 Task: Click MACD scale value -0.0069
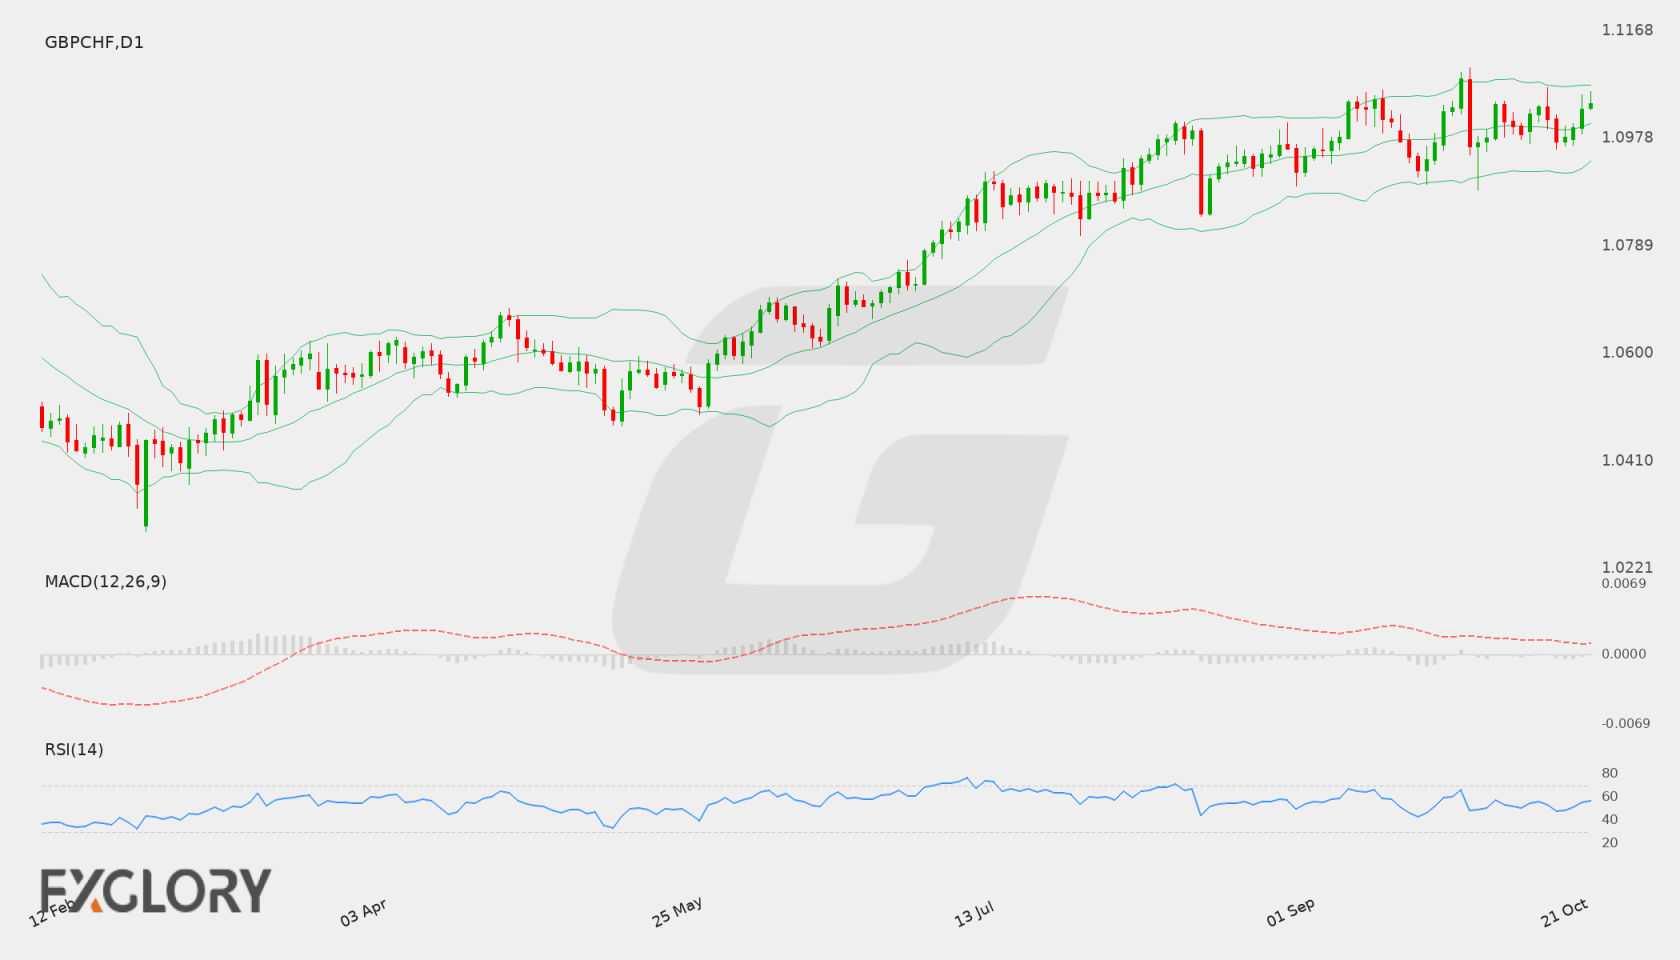pos(1626,723)
